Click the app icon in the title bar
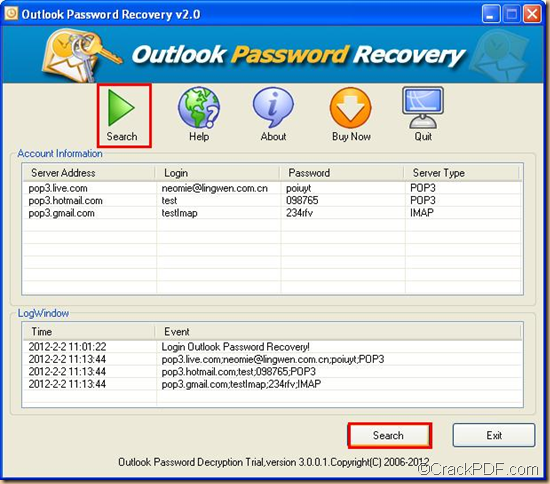The image size is (550, 484). coord(11,13)
